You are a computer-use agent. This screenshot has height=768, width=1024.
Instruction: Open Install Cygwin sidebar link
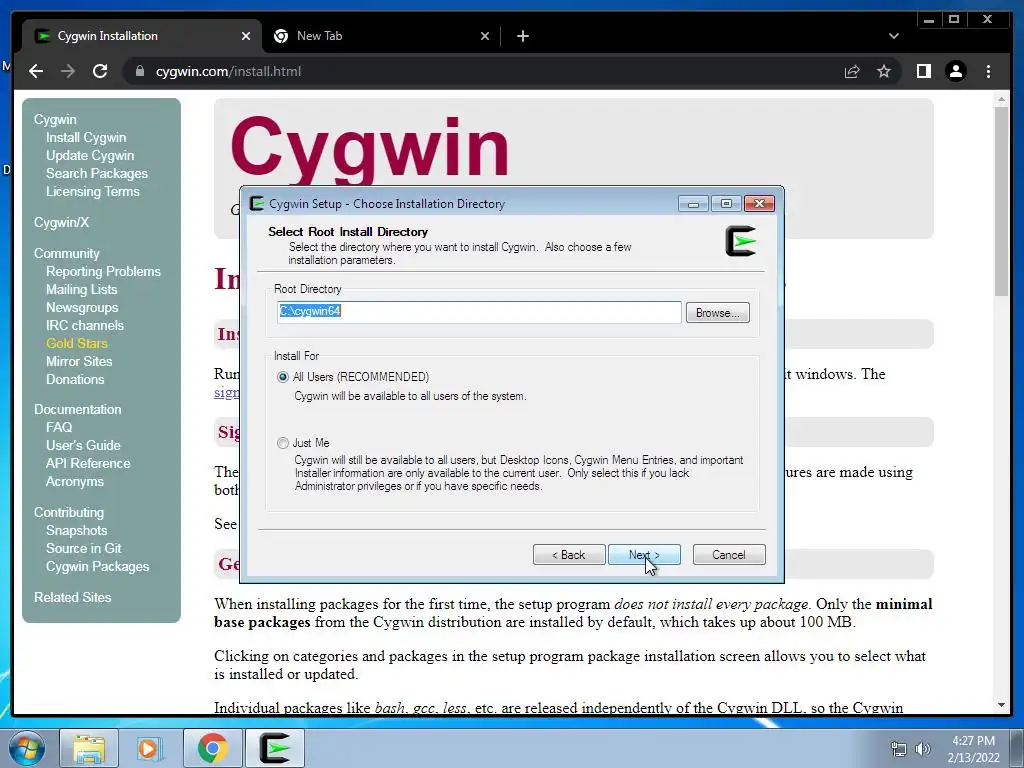(x=86, y=137)
